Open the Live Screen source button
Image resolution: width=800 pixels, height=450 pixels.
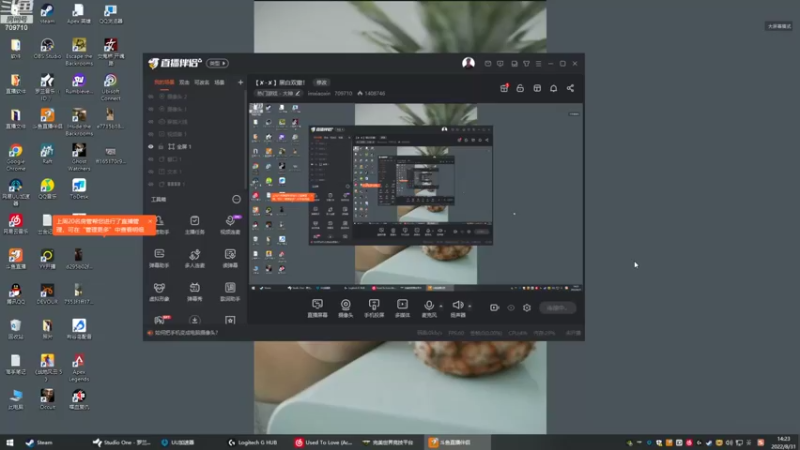(317, 308)
